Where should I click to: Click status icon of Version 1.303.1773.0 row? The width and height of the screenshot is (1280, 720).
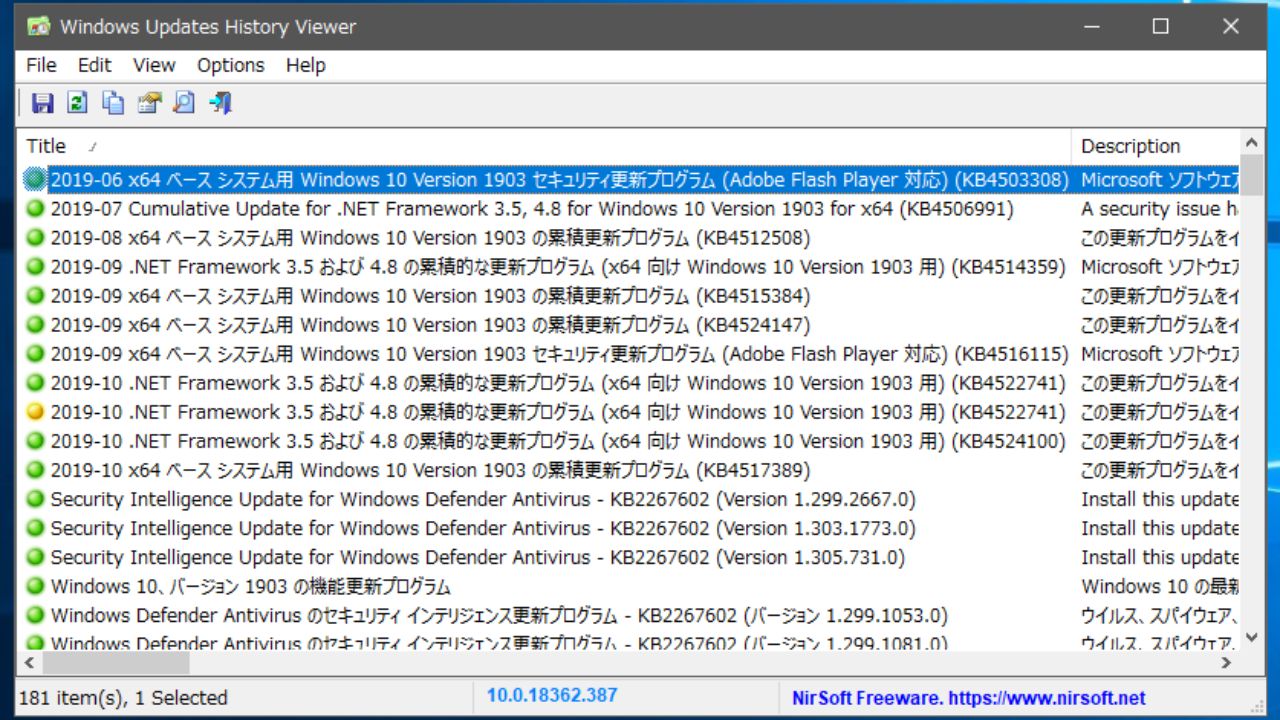click(x=36, y=528)
